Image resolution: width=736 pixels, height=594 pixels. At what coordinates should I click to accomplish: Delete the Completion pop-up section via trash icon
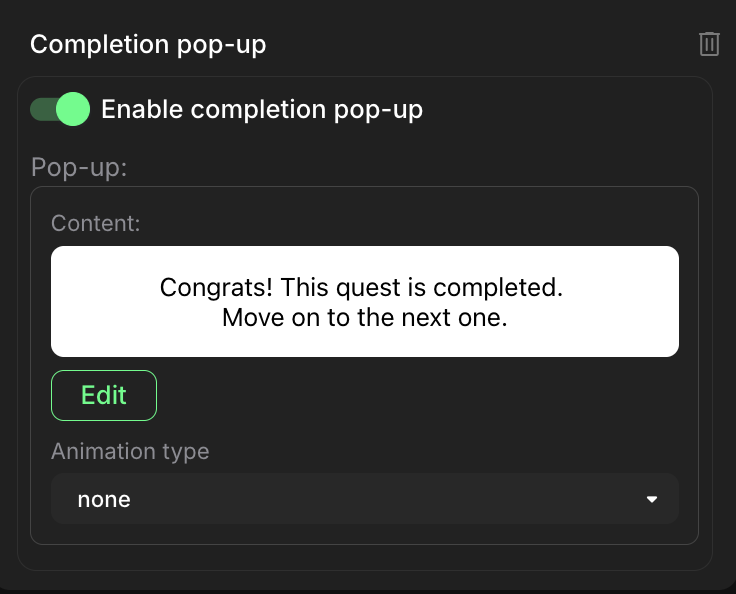click(709, 44)
